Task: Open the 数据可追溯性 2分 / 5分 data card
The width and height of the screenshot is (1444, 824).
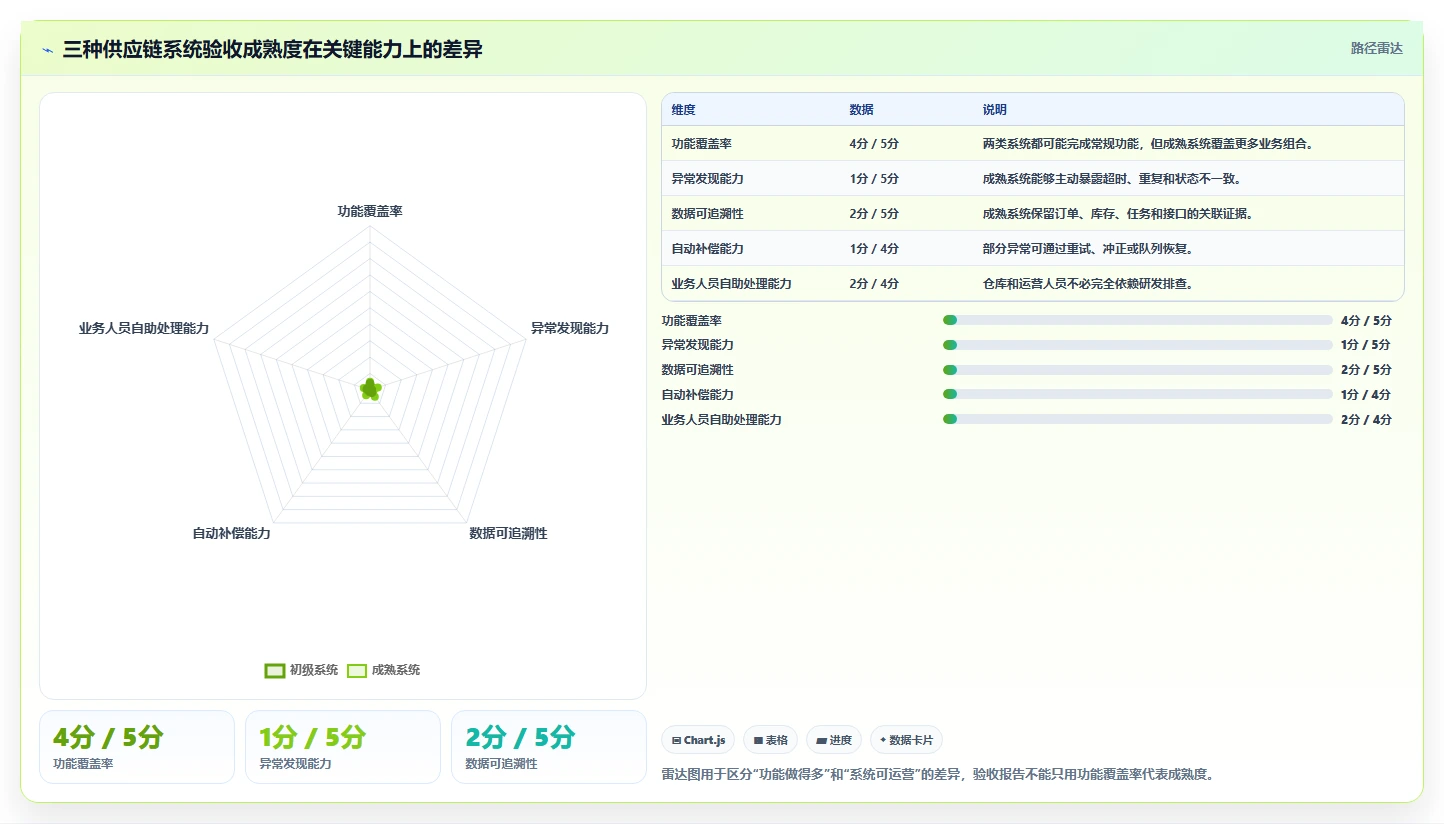Action: coord(549,747)
